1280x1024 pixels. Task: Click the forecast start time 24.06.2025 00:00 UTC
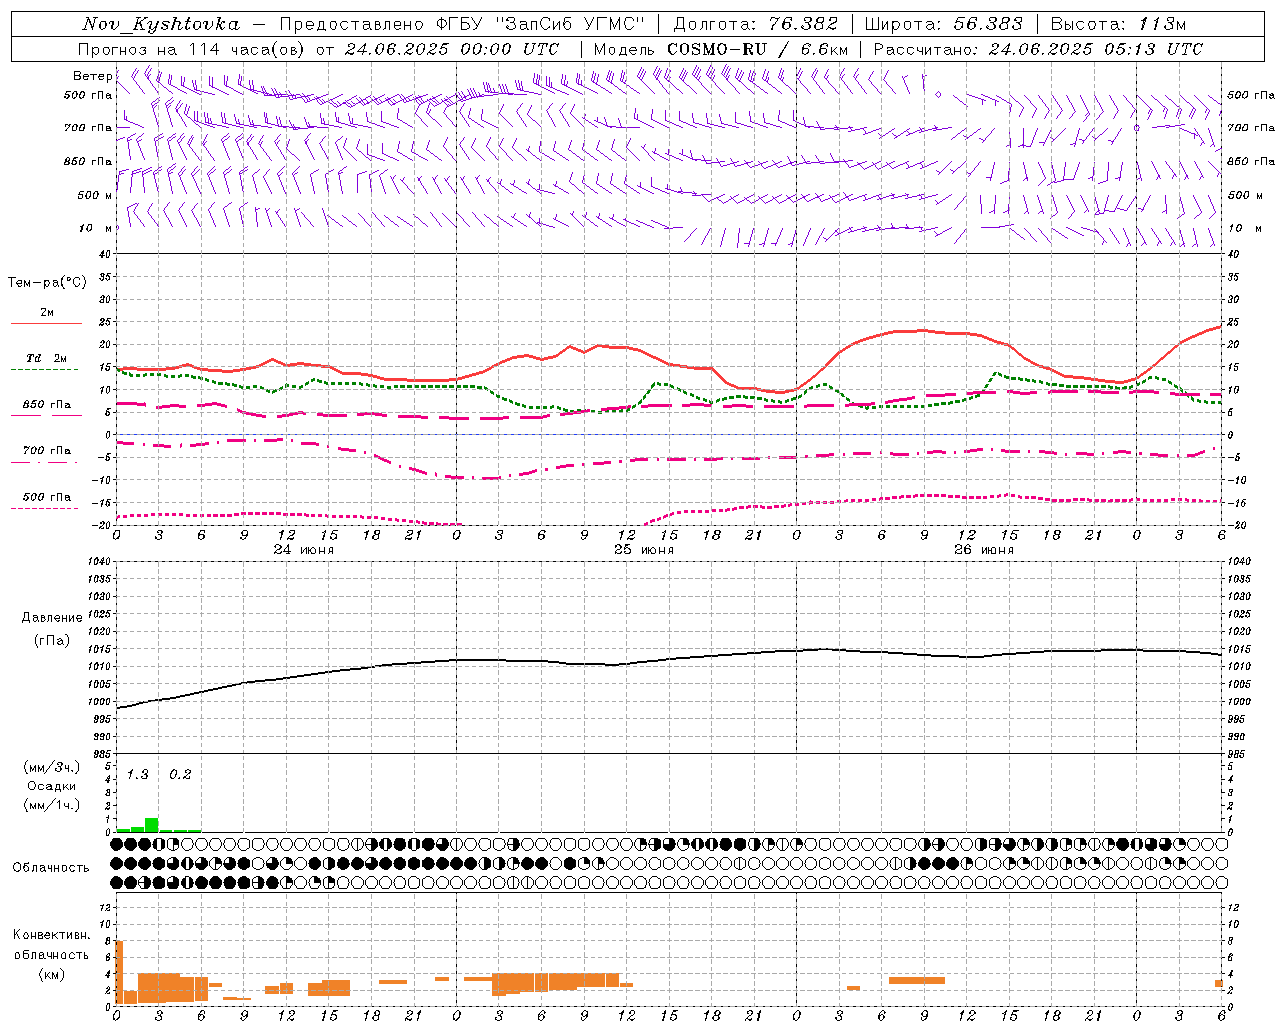click(x=452, y=49)
